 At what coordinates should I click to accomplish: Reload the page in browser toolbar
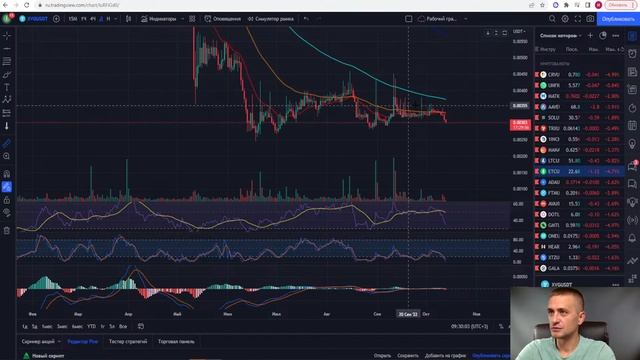click(x=27, y=5)
